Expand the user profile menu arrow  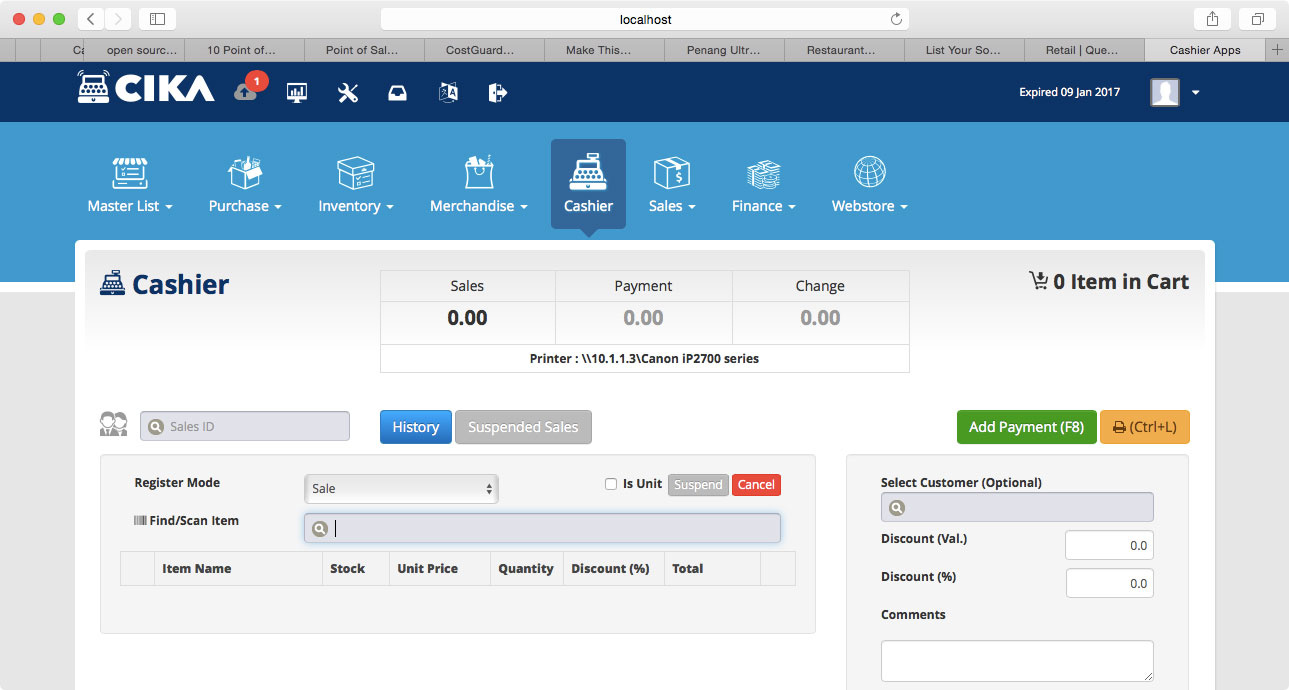1195,93
